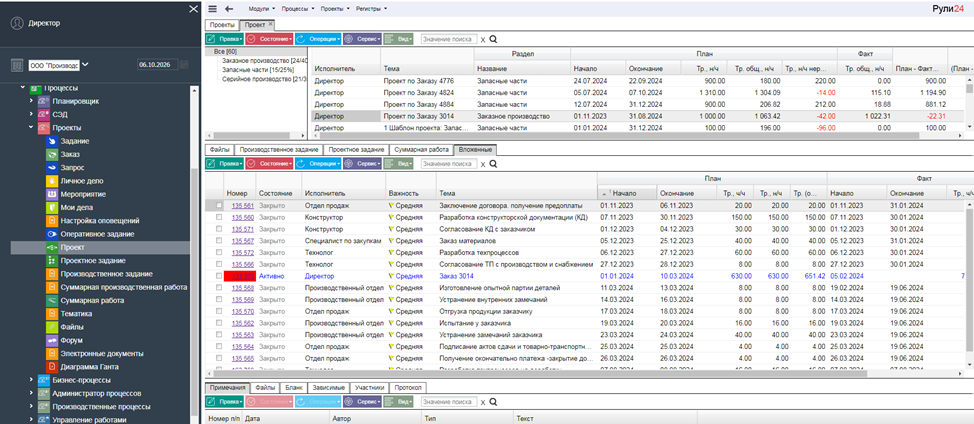Click red highlighted number cell of active row
The height and width of the screenshot is (424, 974).
pos(239,276)
